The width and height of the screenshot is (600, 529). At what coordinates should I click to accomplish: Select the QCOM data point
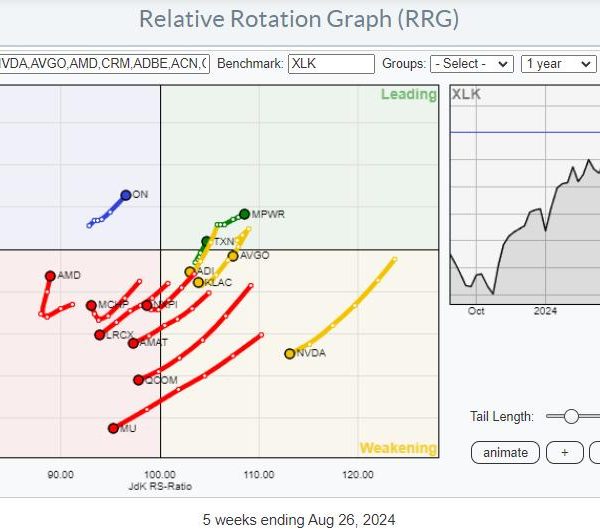click(x=139, y=380)
